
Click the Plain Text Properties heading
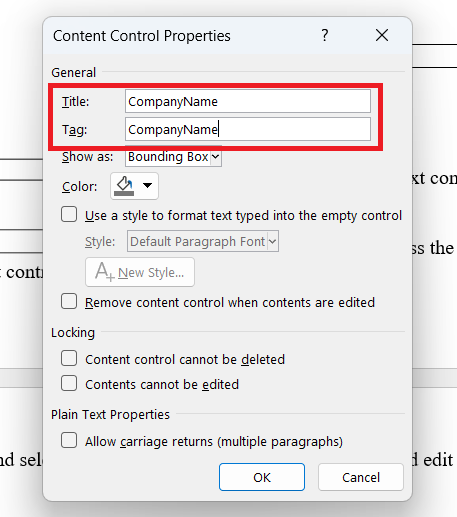tap(110, 415)
